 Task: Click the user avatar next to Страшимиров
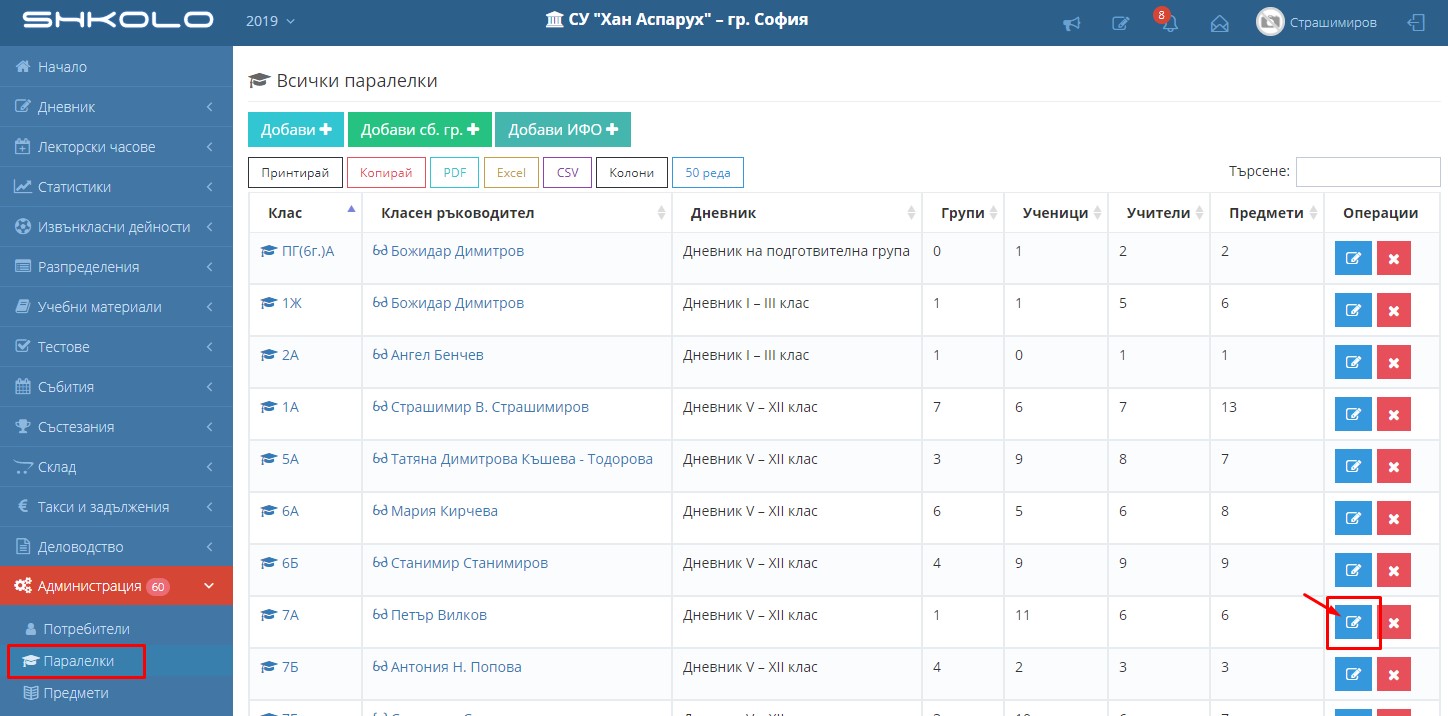pyautogui.click(x=1270, y=22)
